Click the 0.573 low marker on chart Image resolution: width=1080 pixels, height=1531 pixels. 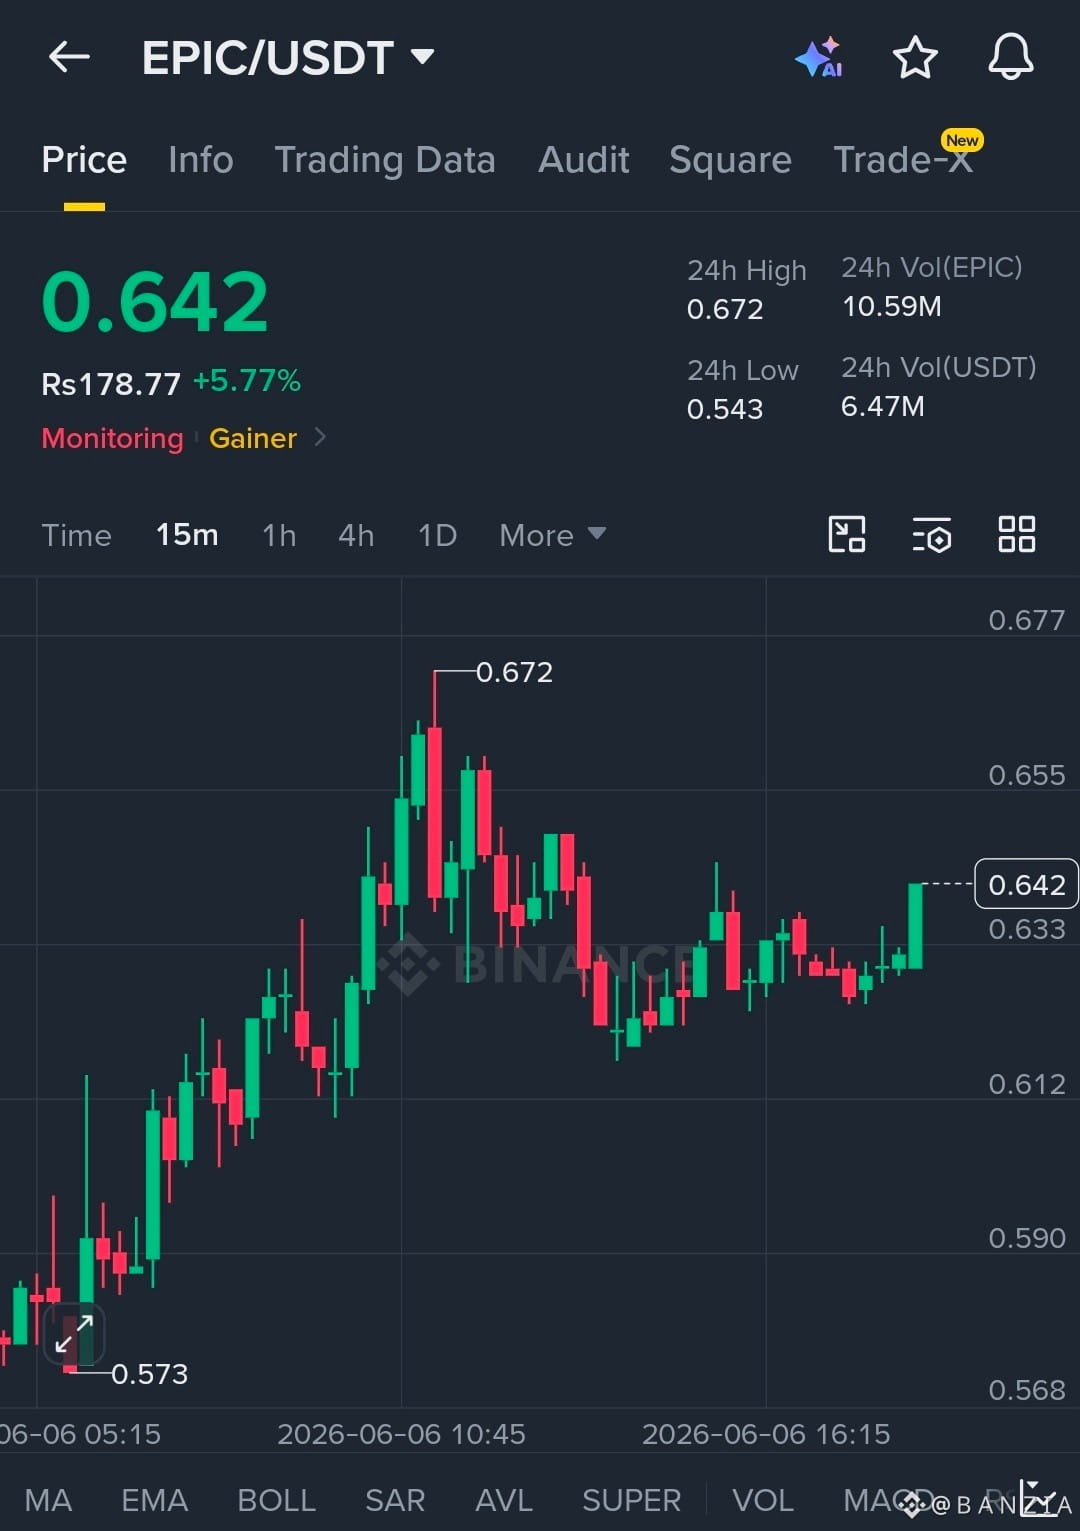(149, 1374)
